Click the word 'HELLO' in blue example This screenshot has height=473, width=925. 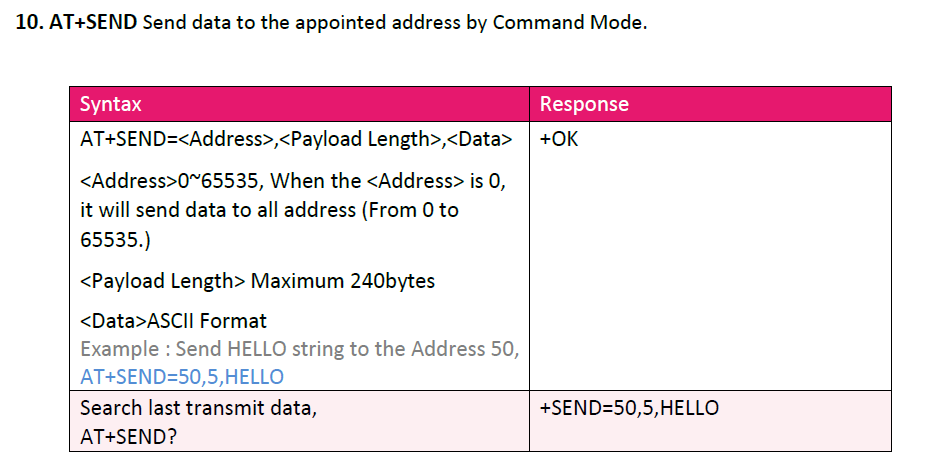point(254,377)
